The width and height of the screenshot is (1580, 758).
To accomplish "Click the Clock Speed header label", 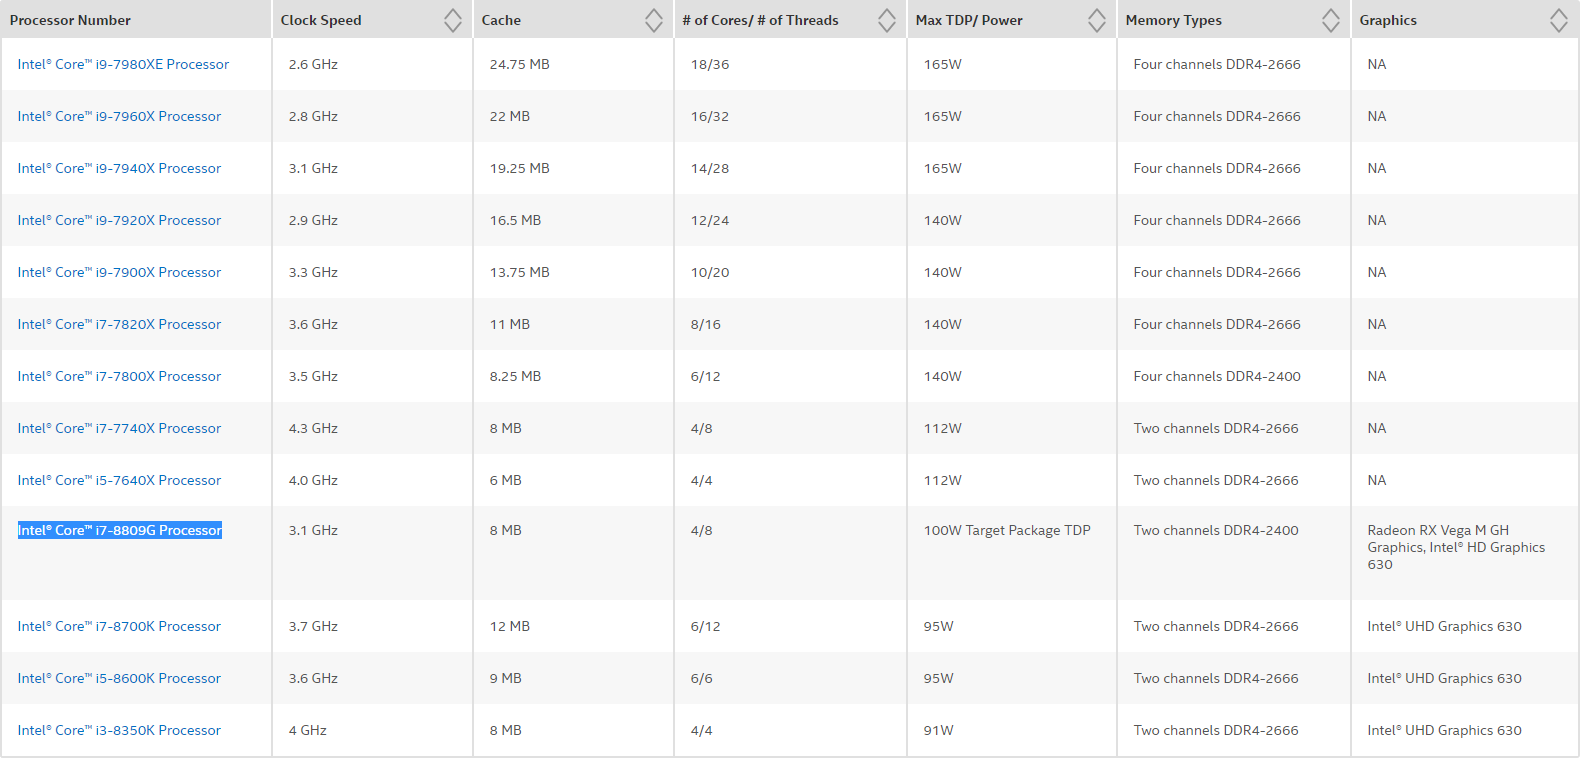I will [x=321, y=20].
